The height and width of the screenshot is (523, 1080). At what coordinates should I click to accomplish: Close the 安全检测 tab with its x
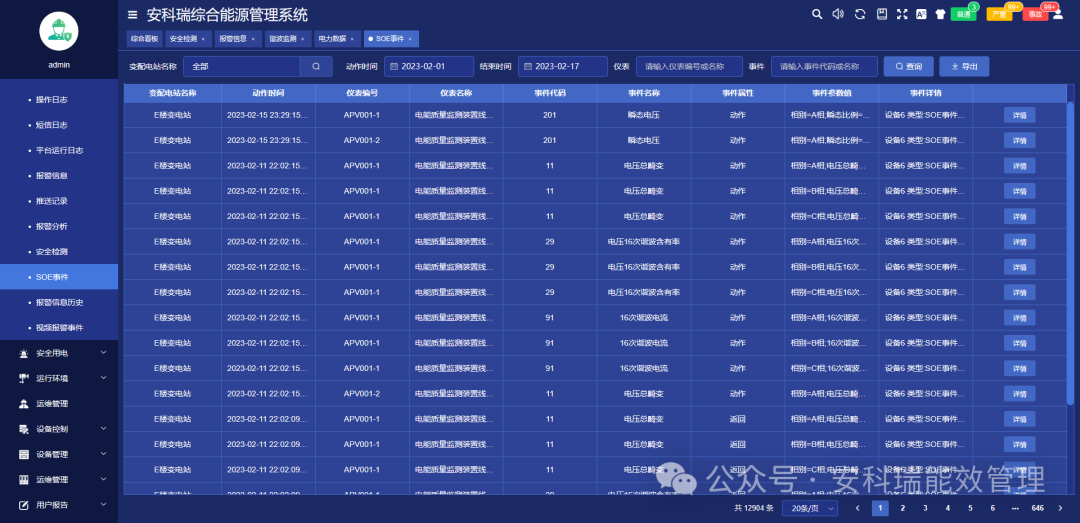click(202, 39)
